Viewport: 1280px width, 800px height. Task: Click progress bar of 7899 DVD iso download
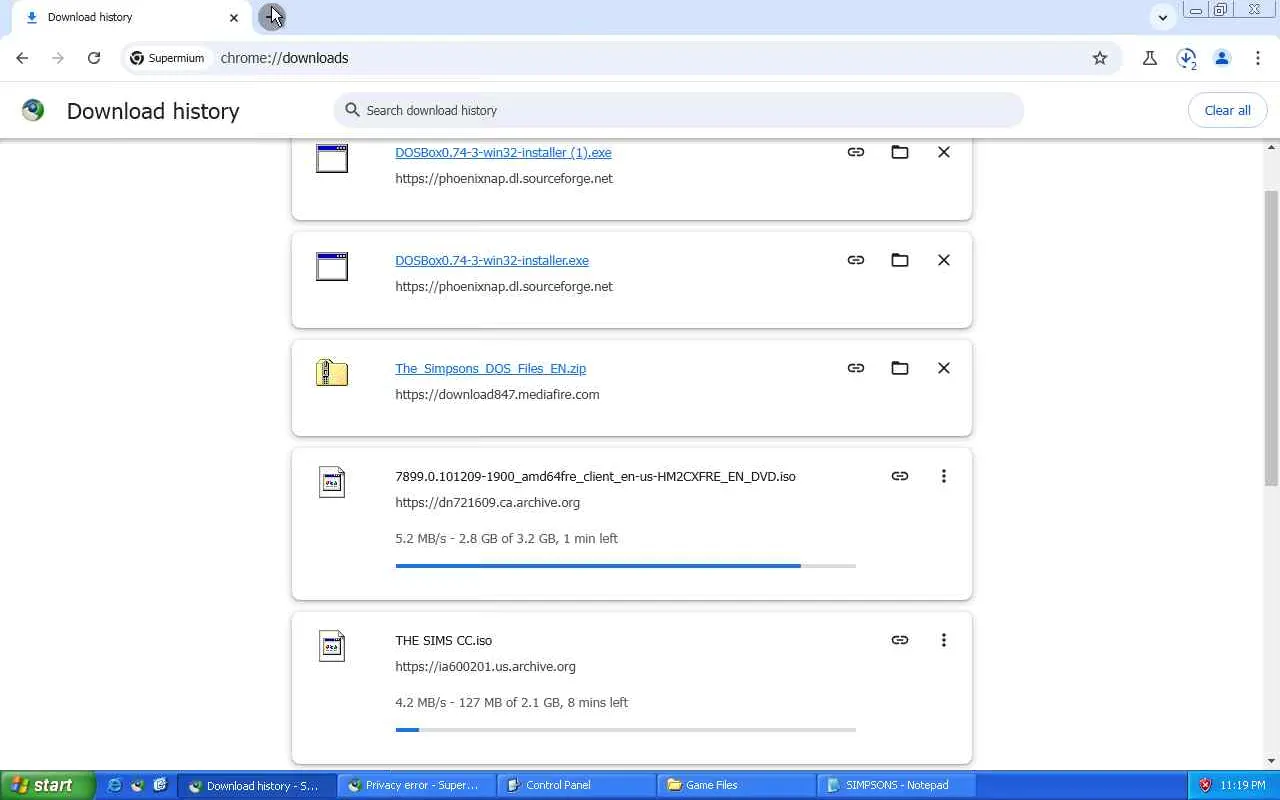tap(625, 566)
